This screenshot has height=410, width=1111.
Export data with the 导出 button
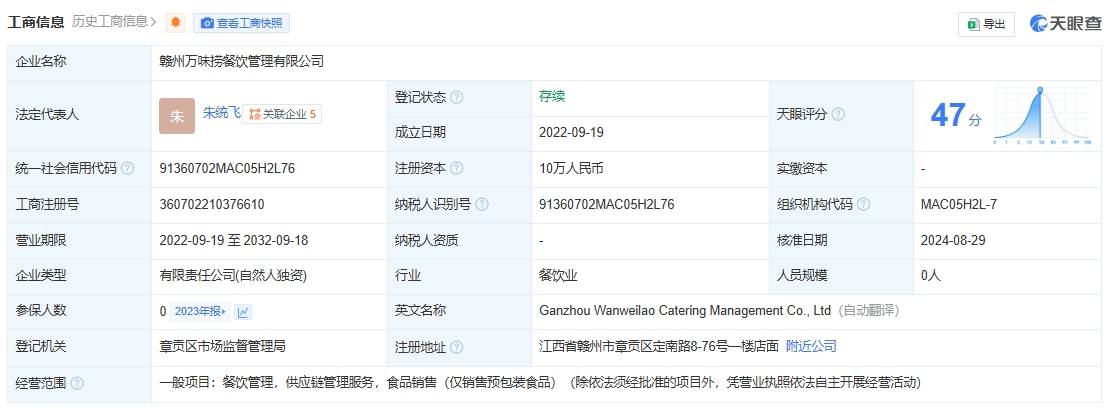click(986, 24)
